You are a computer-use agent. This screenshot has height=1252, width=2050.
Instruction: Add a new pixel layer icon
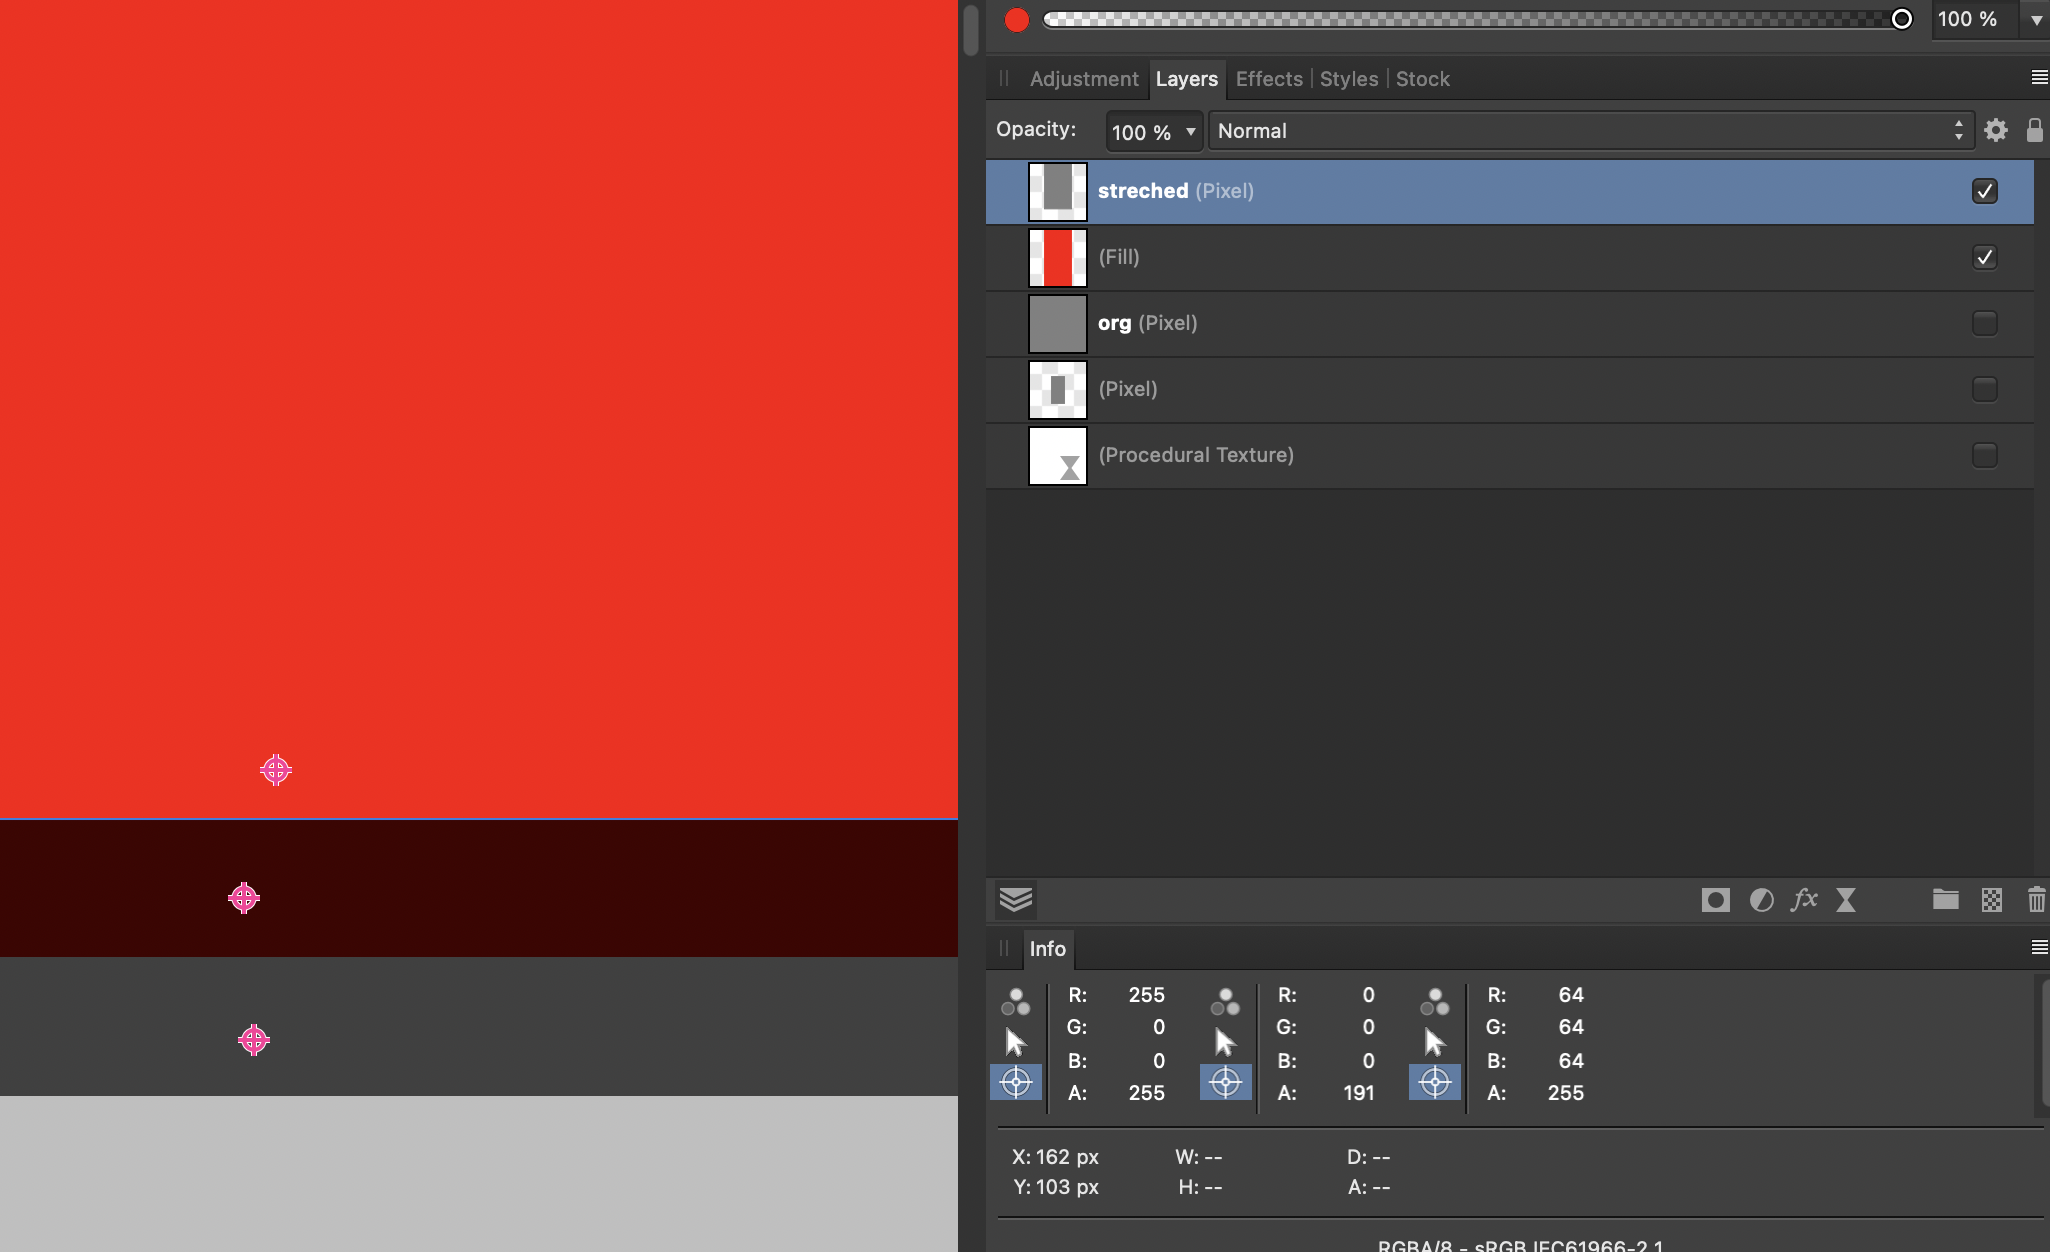[1991, 900]
